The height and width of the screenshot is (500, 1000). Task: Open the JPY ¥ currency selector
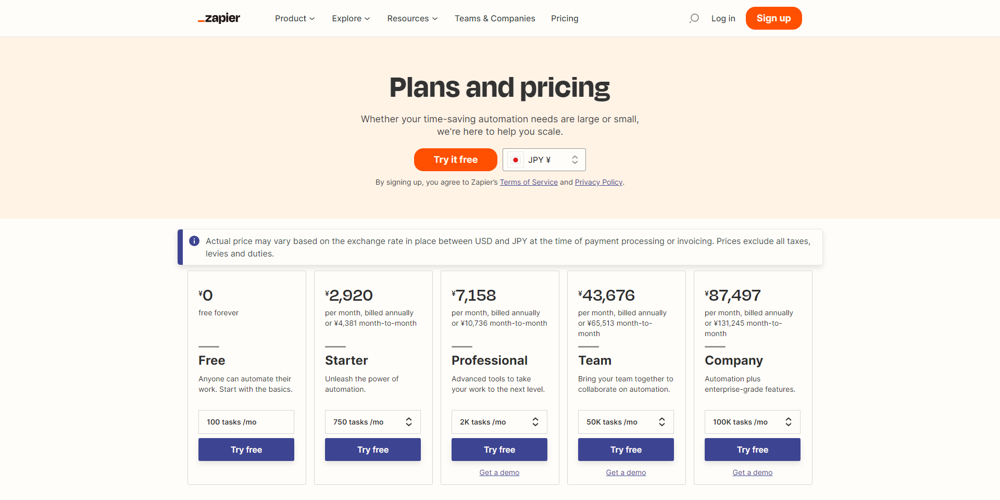[x=544, y=160]
